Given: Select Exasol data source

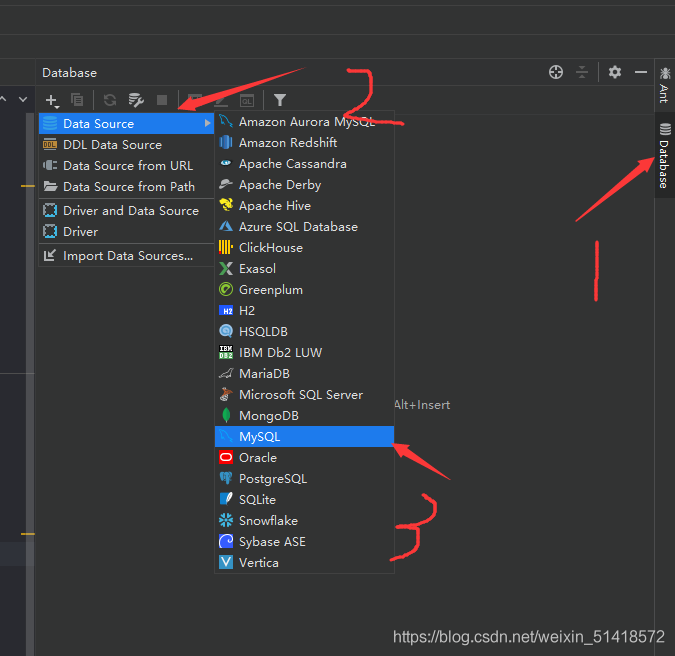Looking at the screenshot, I should click(304, 269).
